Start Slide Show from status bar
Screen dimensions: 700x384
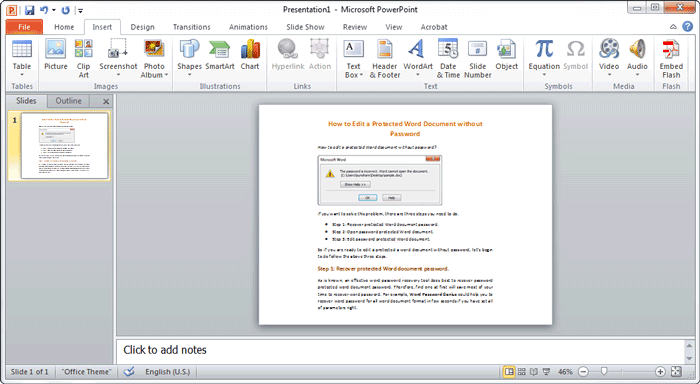point(546,371)
